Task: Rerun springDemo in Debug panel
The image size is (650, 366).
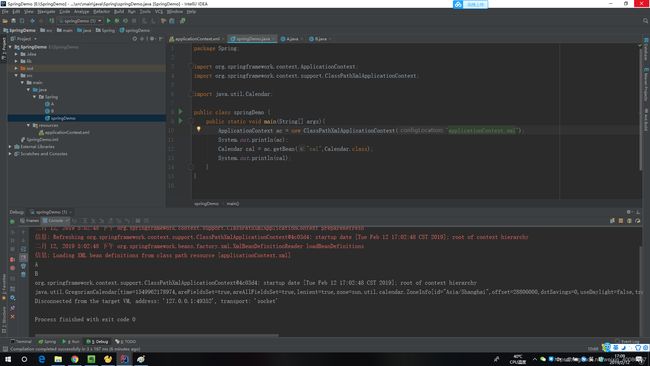Action: pyautogui.click(x=12, y=221)
